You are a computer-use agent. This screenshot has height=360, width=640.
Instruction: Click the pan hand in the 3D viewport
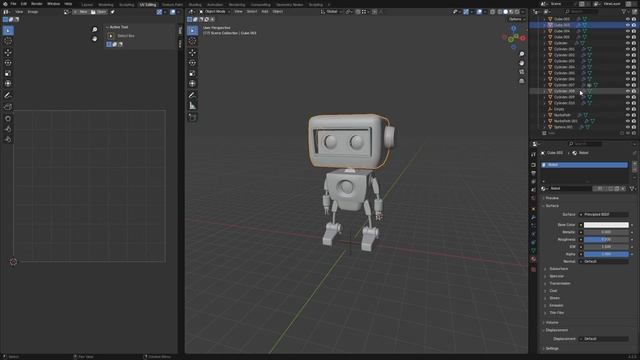(522, 63)
